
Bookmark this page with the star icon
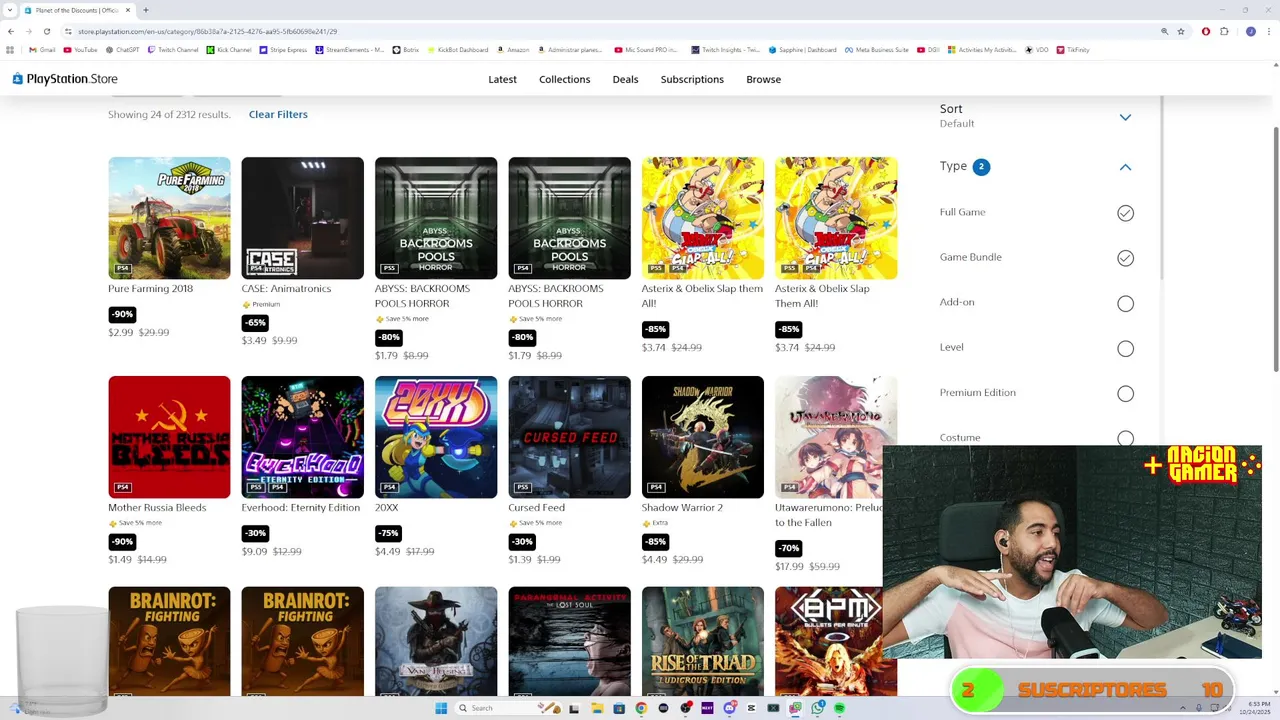point(1181,31)
